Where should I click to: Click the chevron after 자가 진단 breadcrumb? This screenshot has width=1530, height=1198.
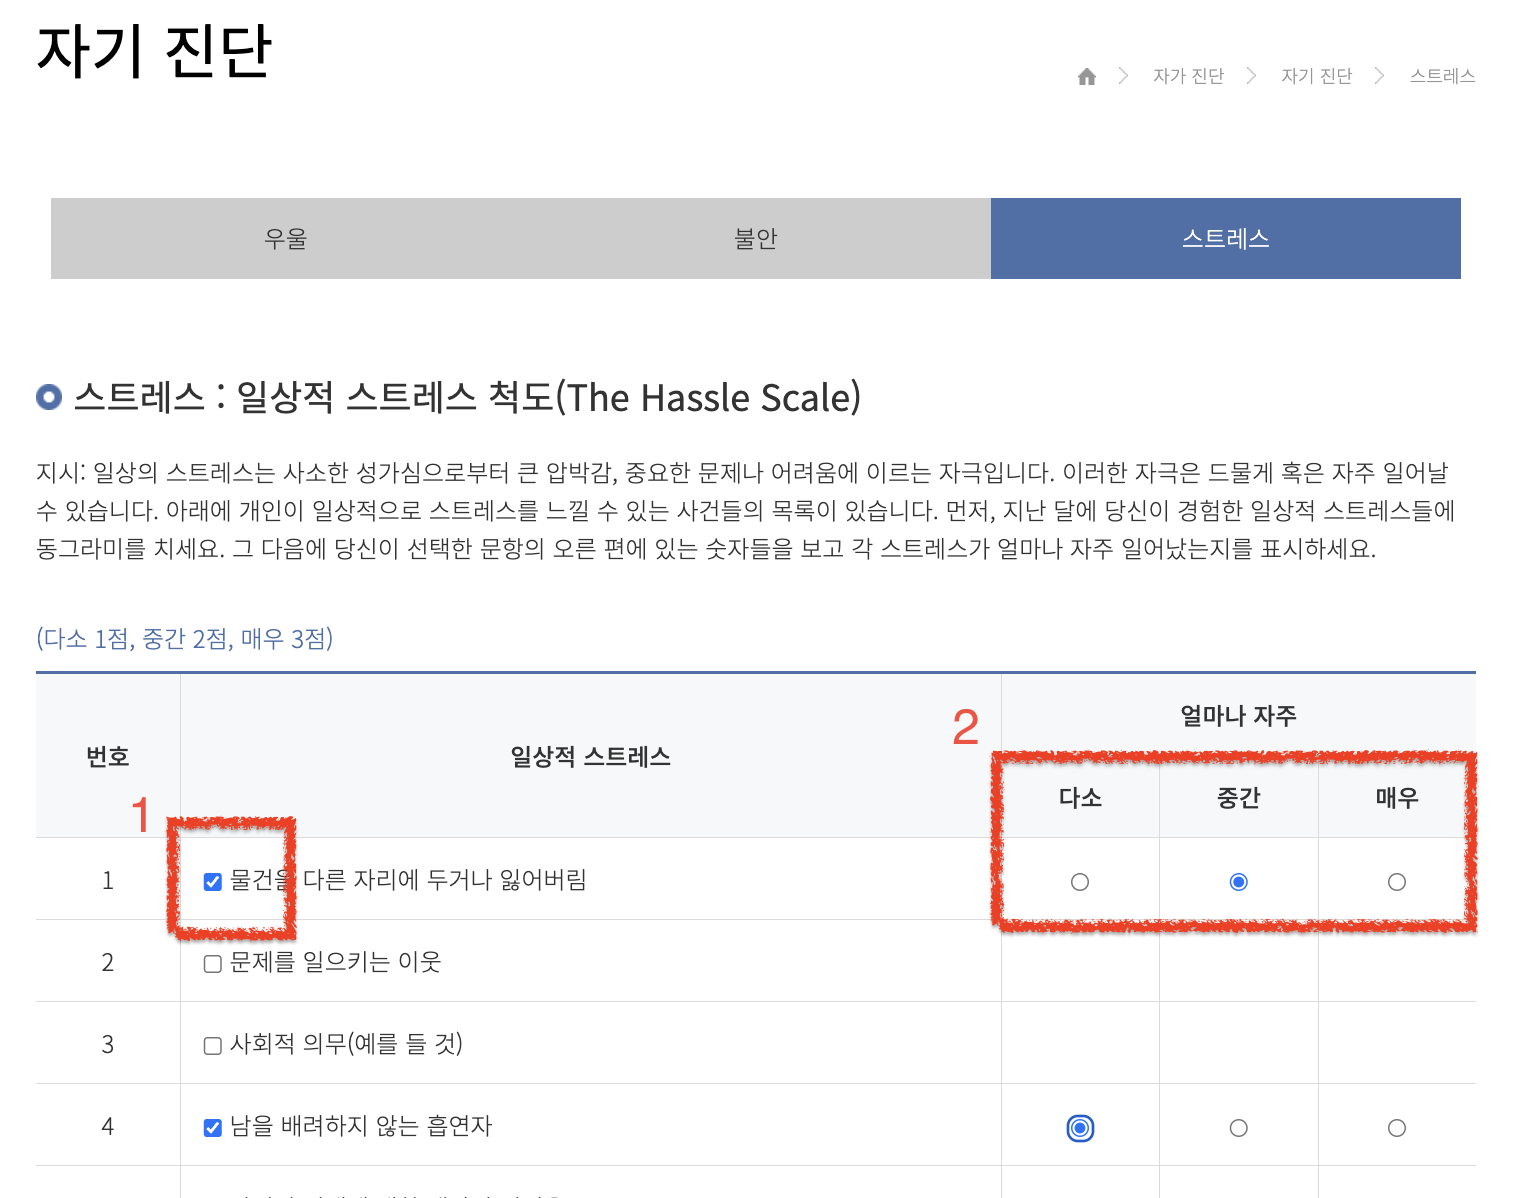tap(1252, 75)
